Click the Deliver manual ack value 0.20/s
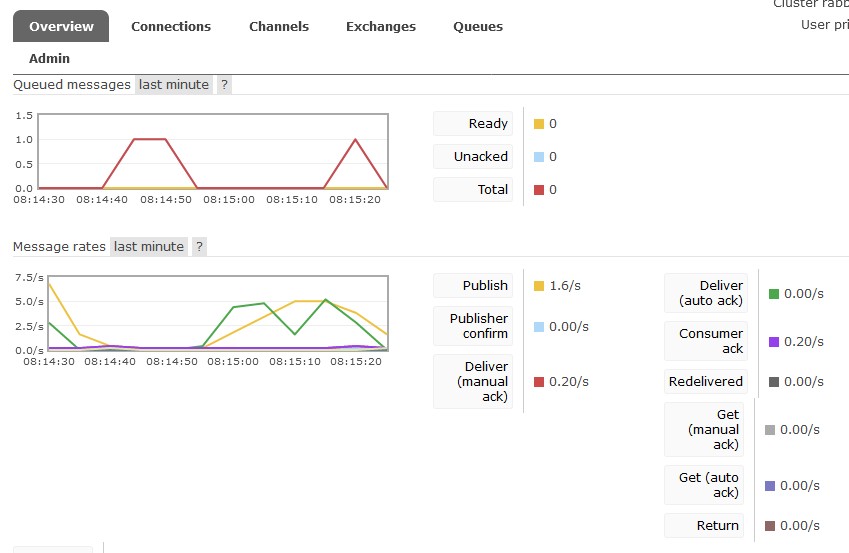 click(x=569, y=382)
